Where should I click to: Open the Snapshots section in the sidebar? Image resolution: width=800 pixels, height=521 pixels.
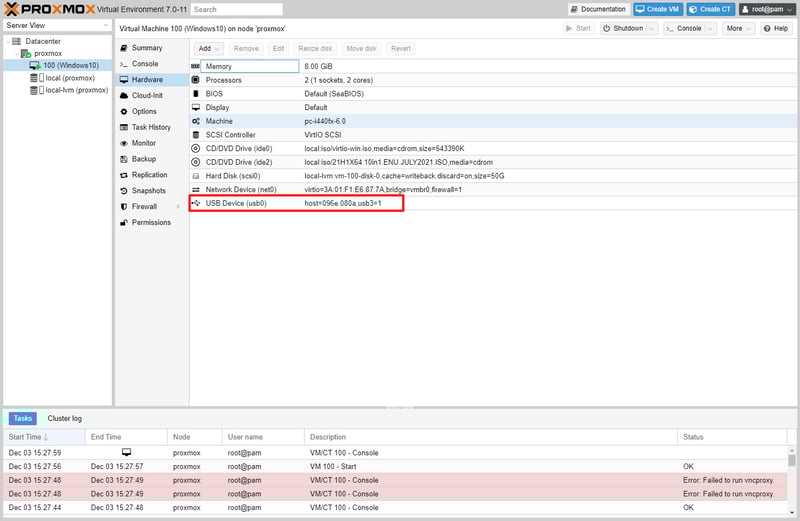148,190
